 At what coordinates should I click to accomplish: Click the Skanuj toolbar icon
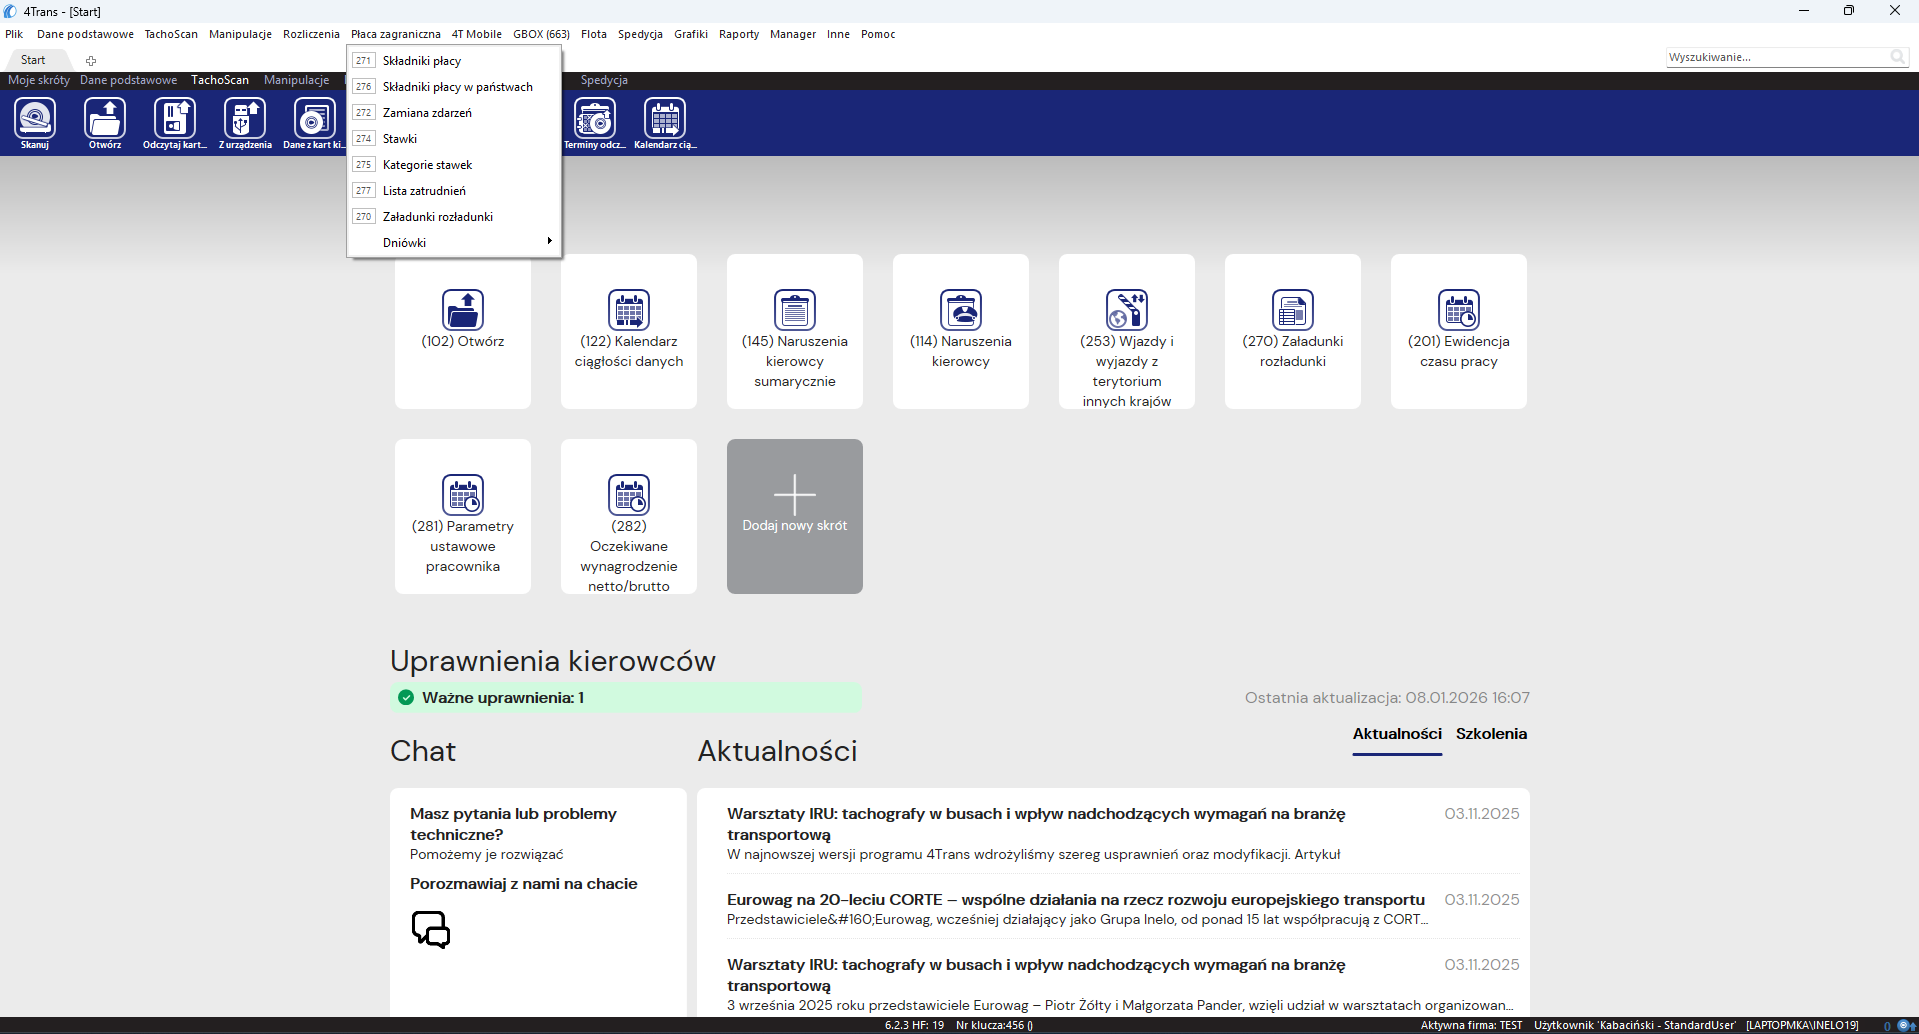tap(35, 123)
